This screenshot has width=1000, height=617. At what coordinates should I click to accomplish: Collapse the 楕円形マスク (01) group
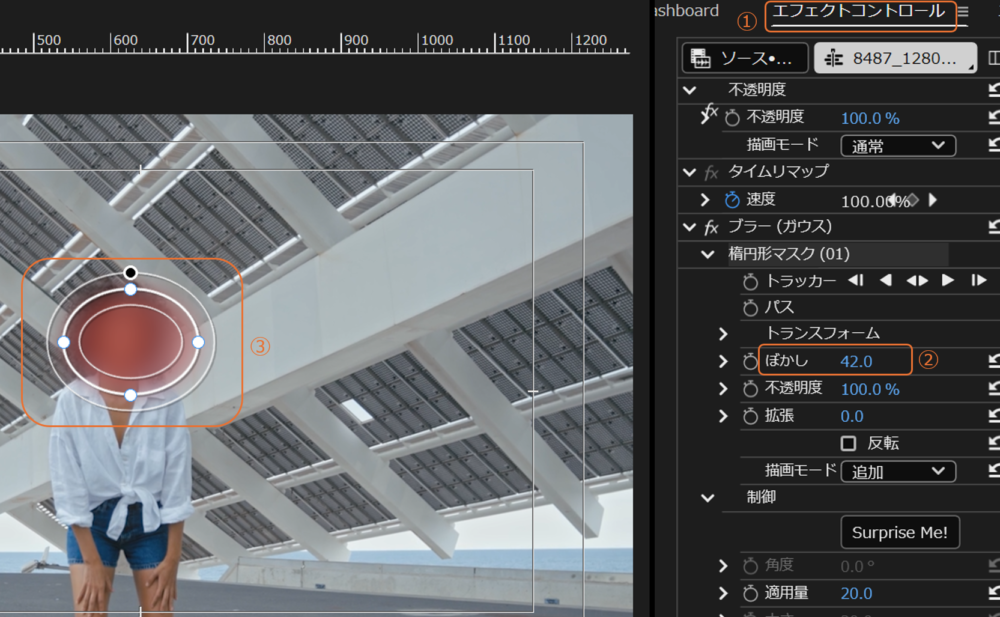(707, 255)
